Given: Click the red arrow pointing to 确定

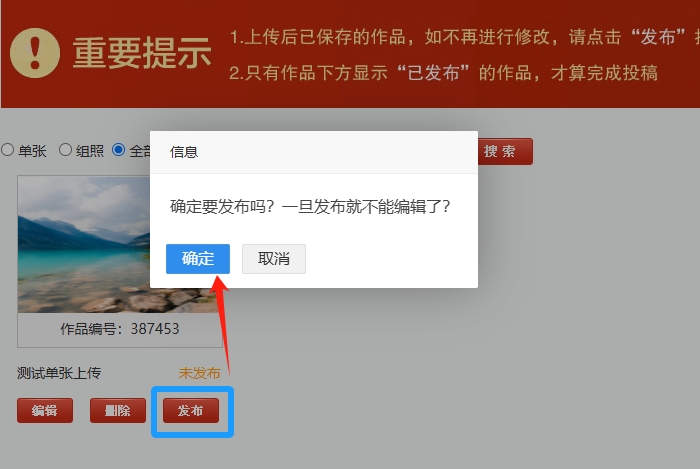Looking at the screenshot, I should click(220, 326).
